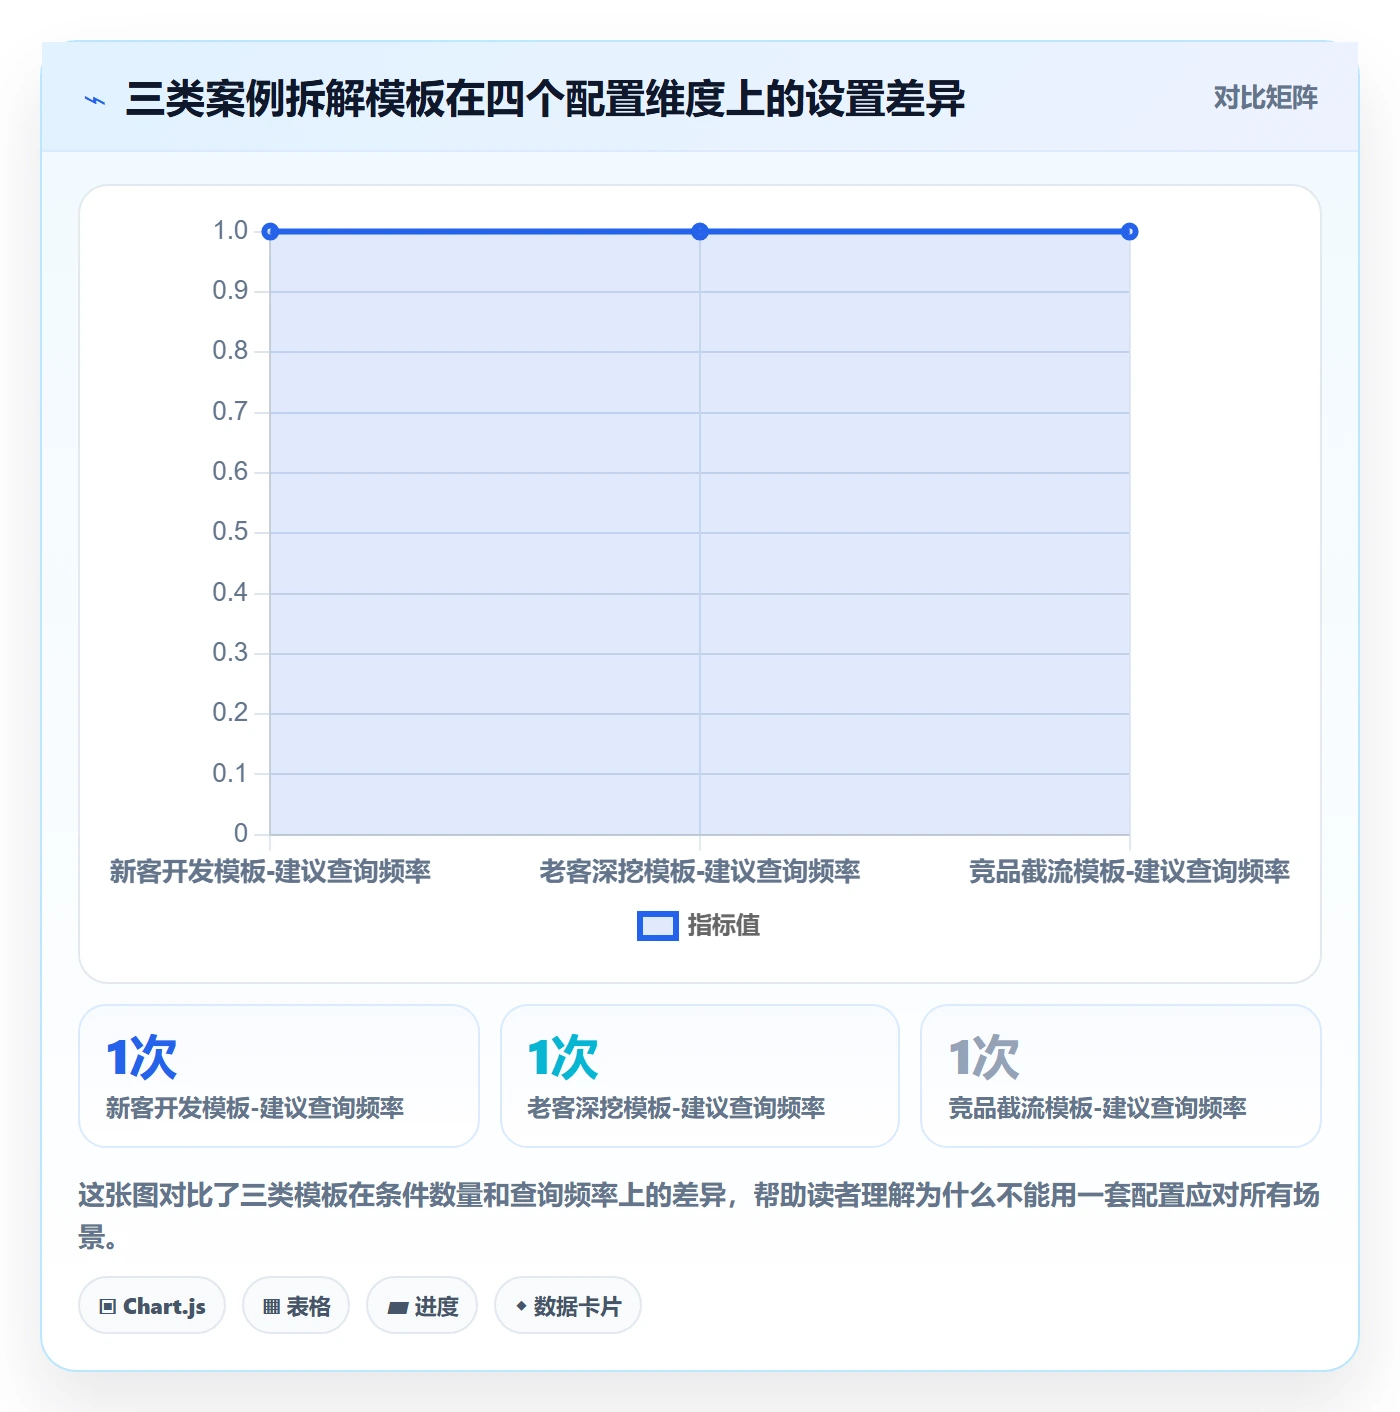Image resolution: width=1400 pixels, height=1412 pixels.
Task: Click the 对比矩阵 label in the header
Action: pyautogui.click(x=1265, y=98)
